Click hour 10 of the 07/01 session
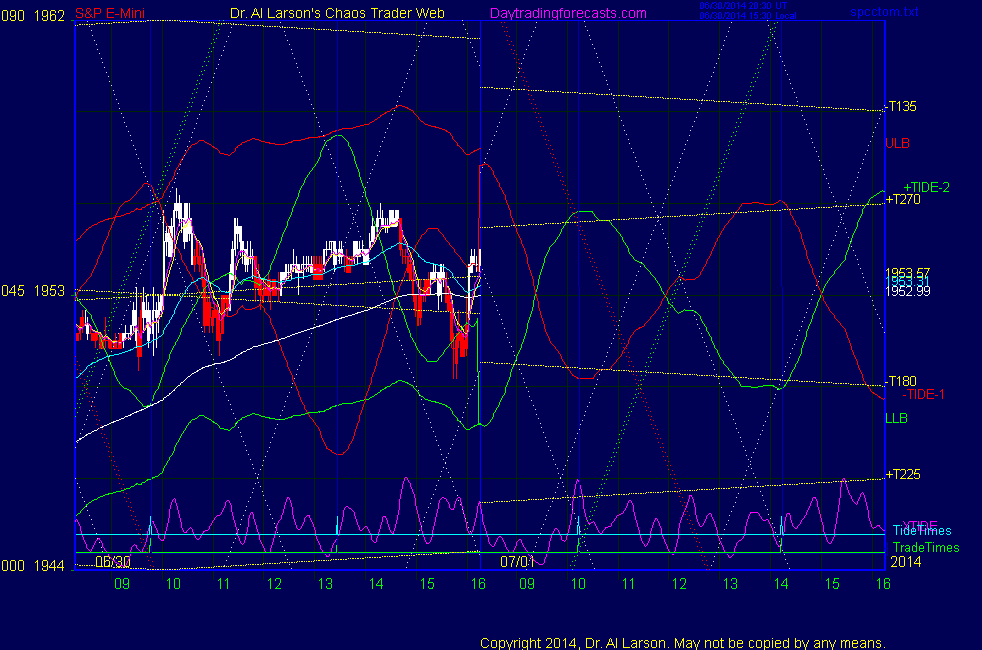This screenshot has width=982, height=650. point(578,584)
